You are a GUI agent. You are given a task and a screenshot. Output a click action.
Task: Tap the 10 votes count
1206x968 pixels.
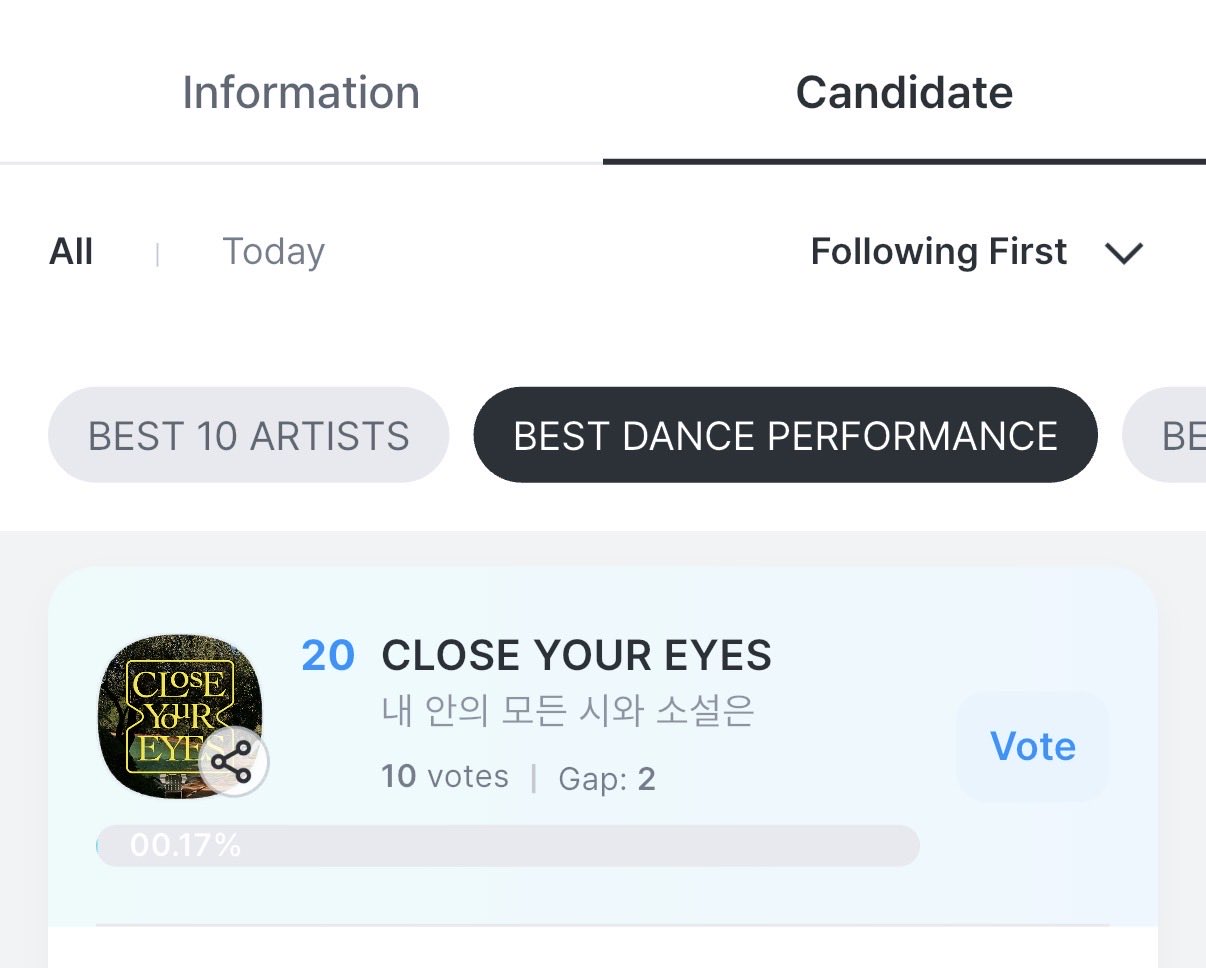pyautogui.click(x=445, y=777)
